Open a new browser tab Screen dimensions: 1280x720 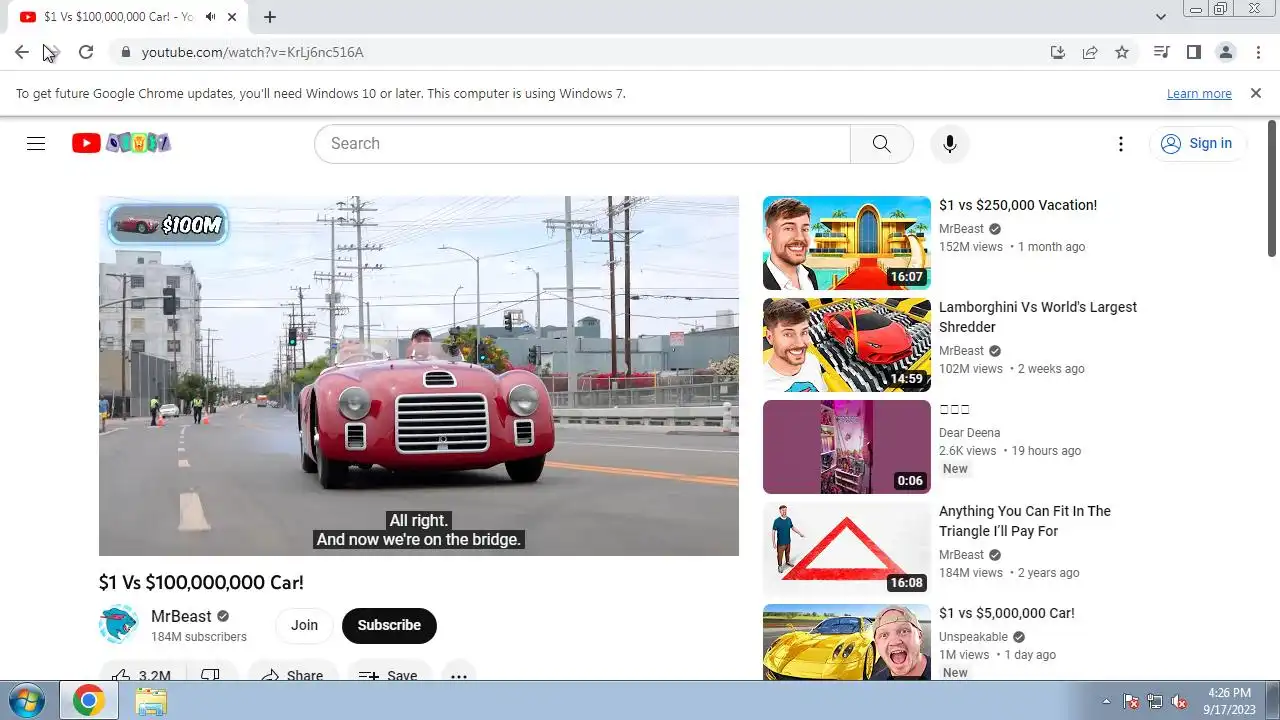point(270,17)
